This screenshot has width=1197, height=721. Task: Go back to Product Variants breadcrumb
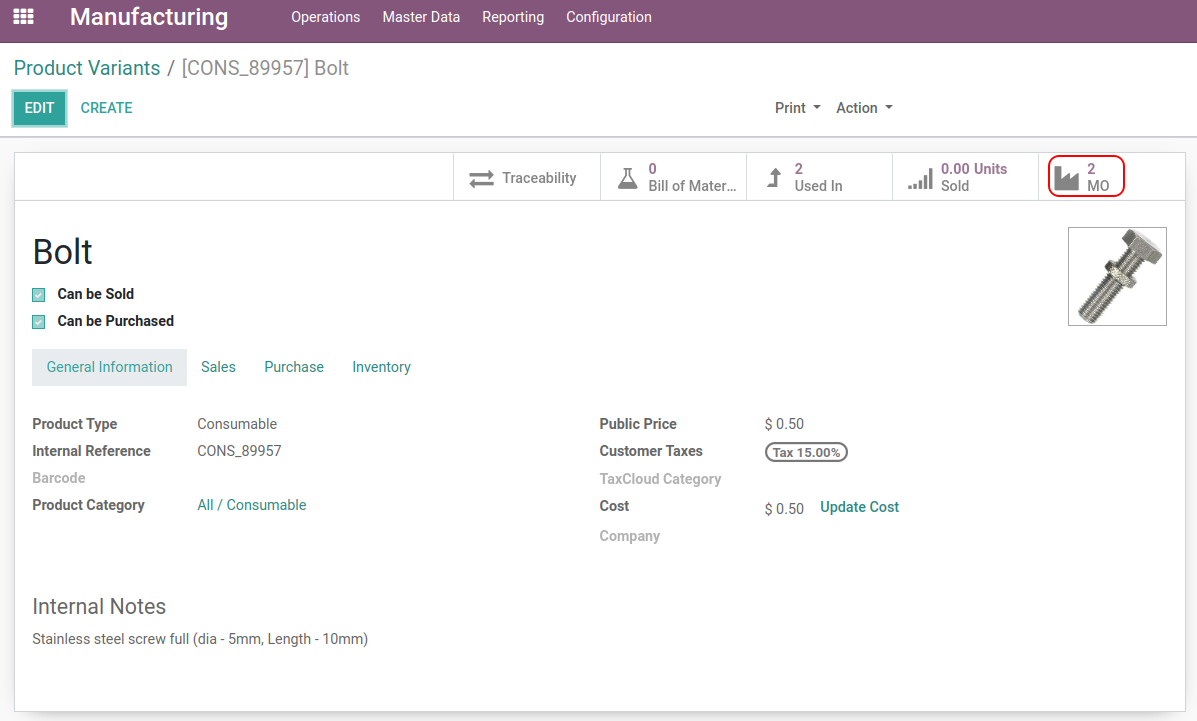click(87, 68)
